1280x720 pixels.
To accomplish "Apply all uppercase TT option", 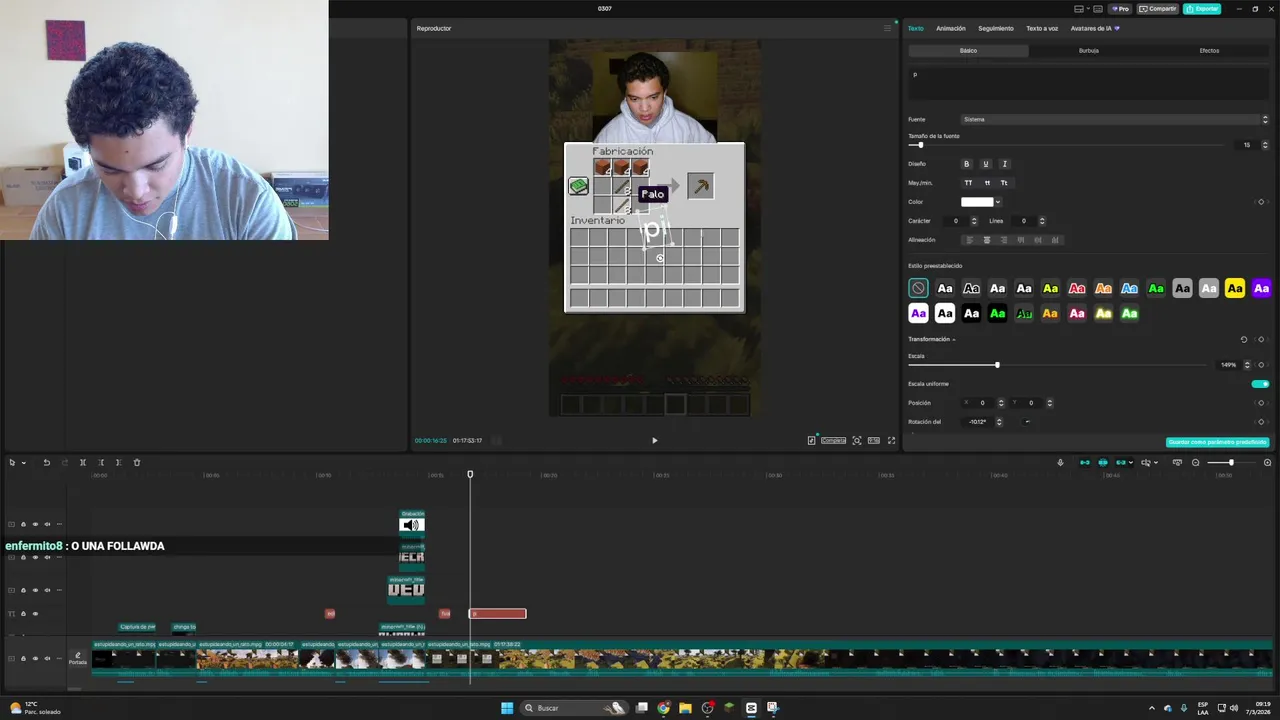I will [x=968, y=183].
